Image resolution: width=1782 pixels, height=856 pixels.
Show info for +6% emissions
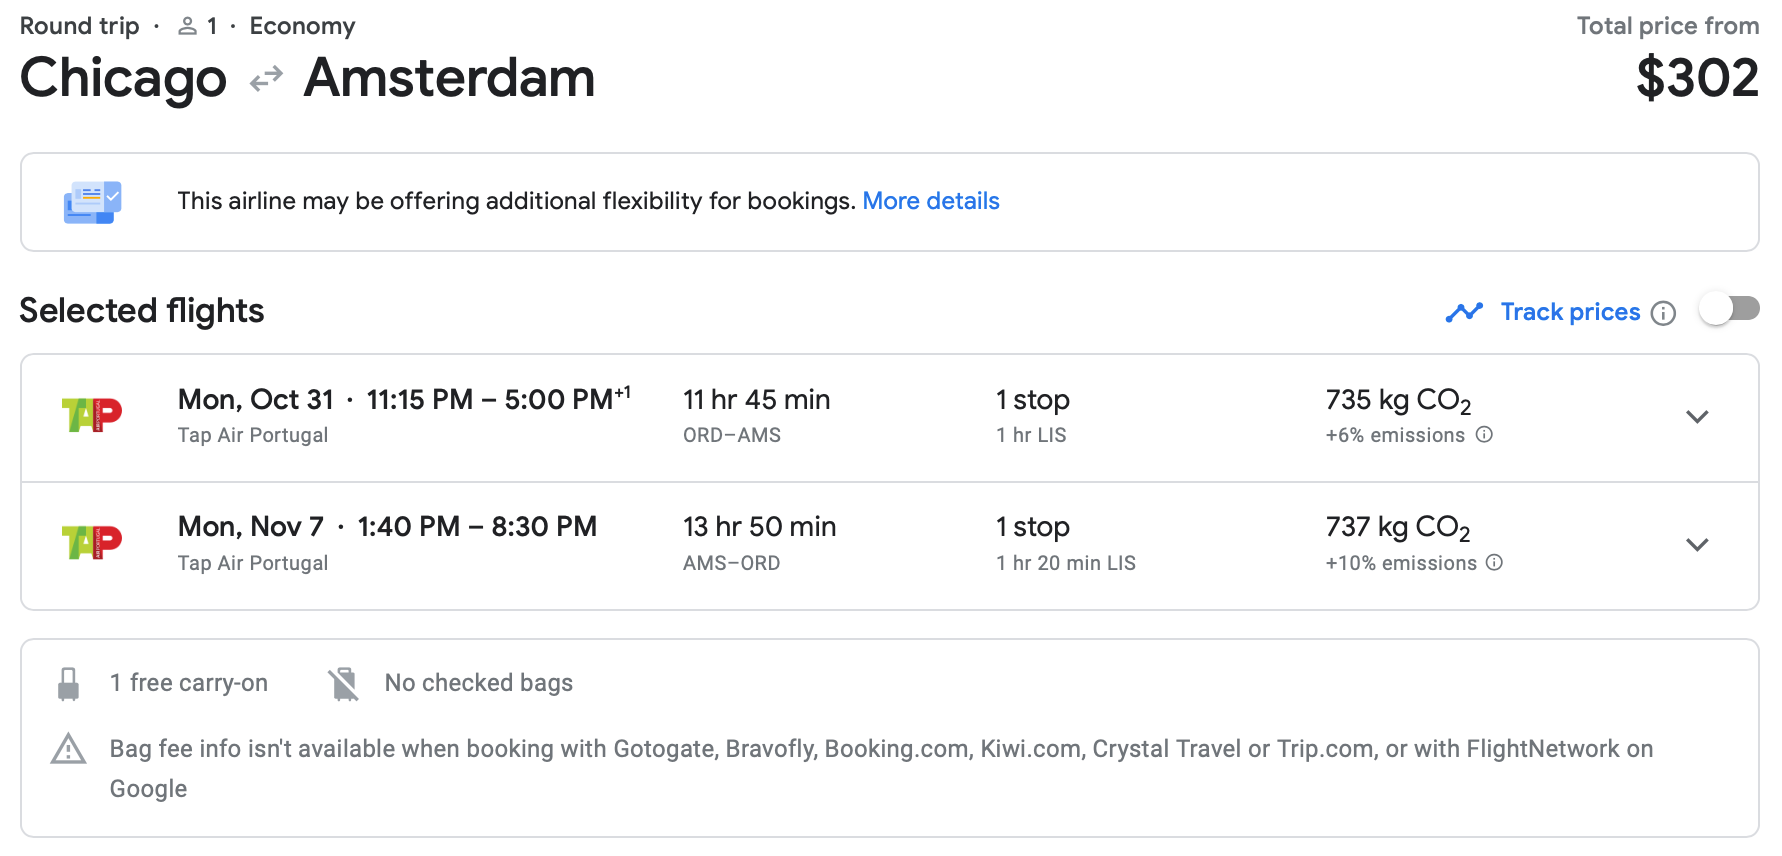(1485, 435)
